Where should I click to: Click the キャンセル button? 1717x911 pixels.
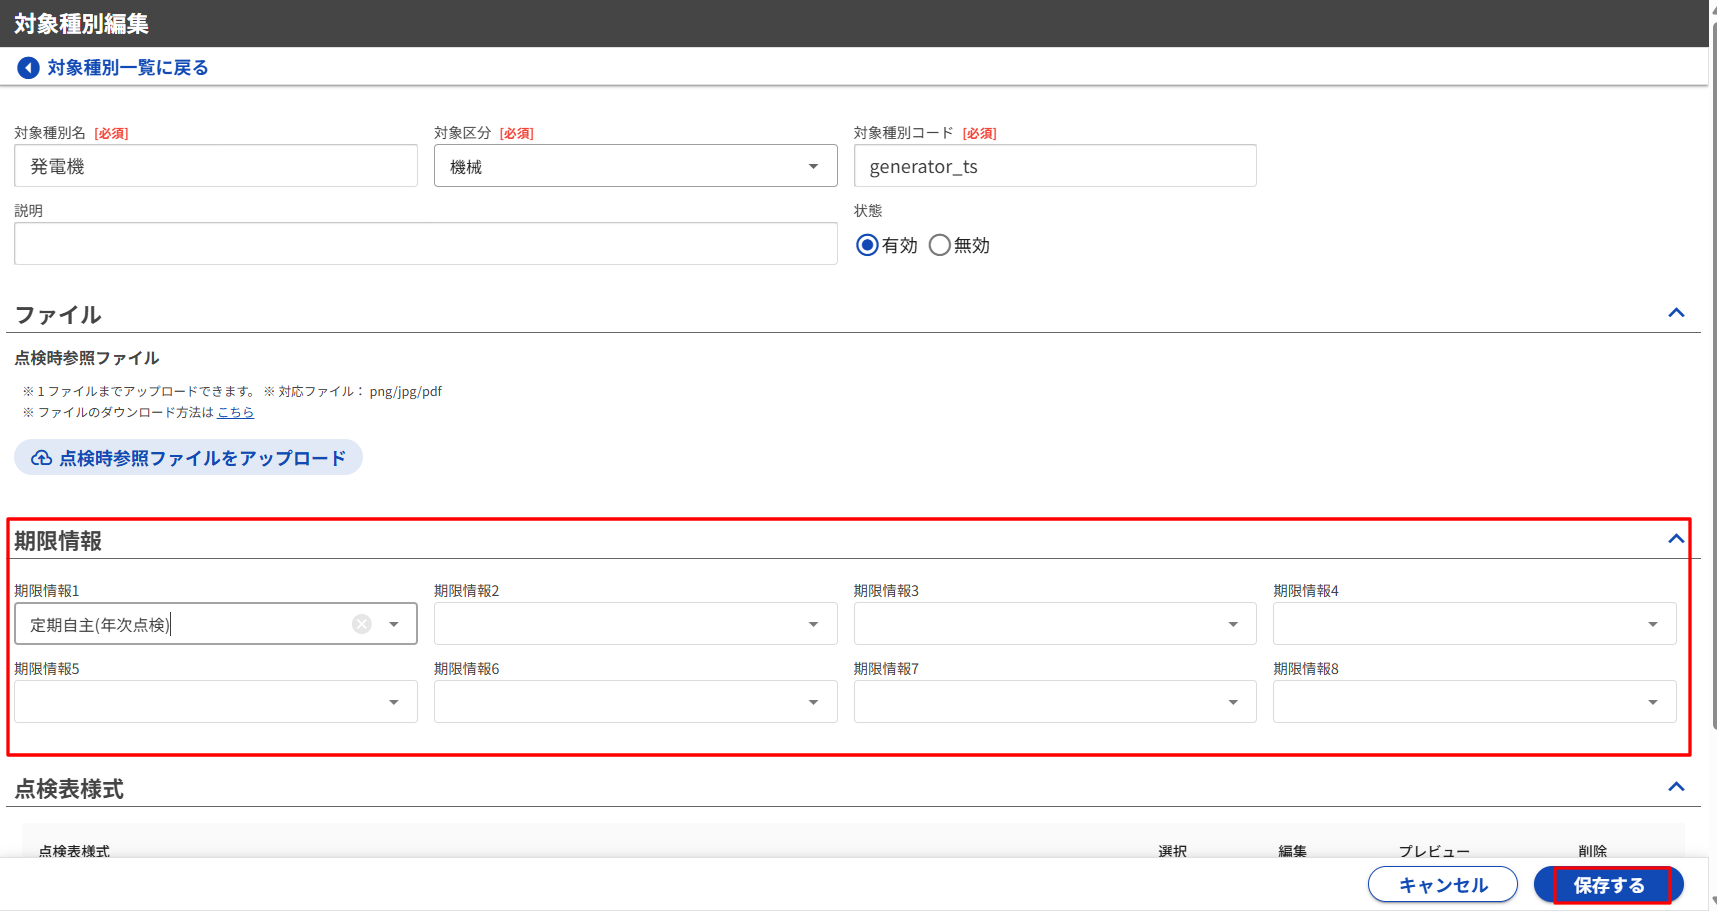pyautogui.click(x=1442, y=885)
